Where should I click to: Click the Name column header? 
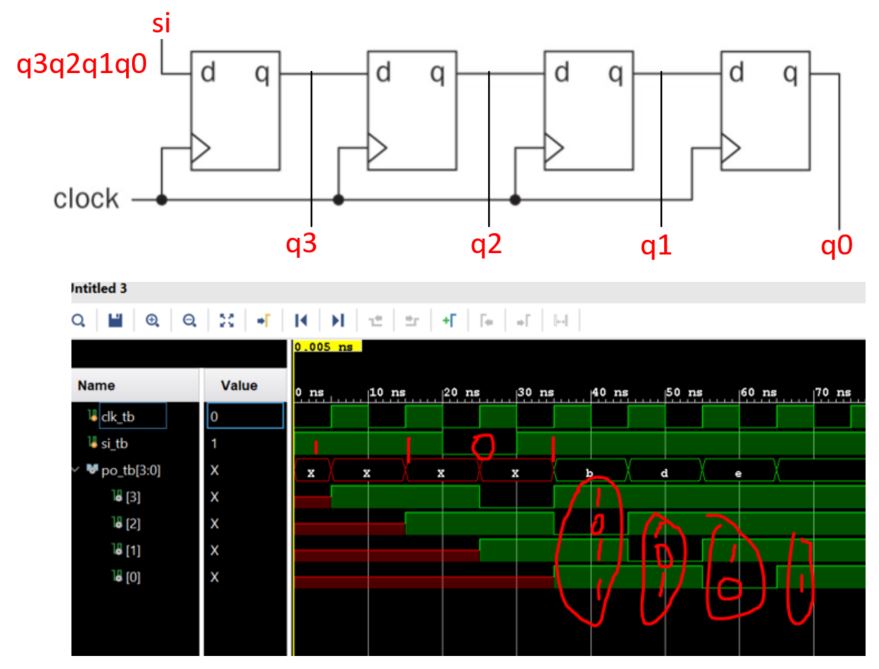(96, 385)
